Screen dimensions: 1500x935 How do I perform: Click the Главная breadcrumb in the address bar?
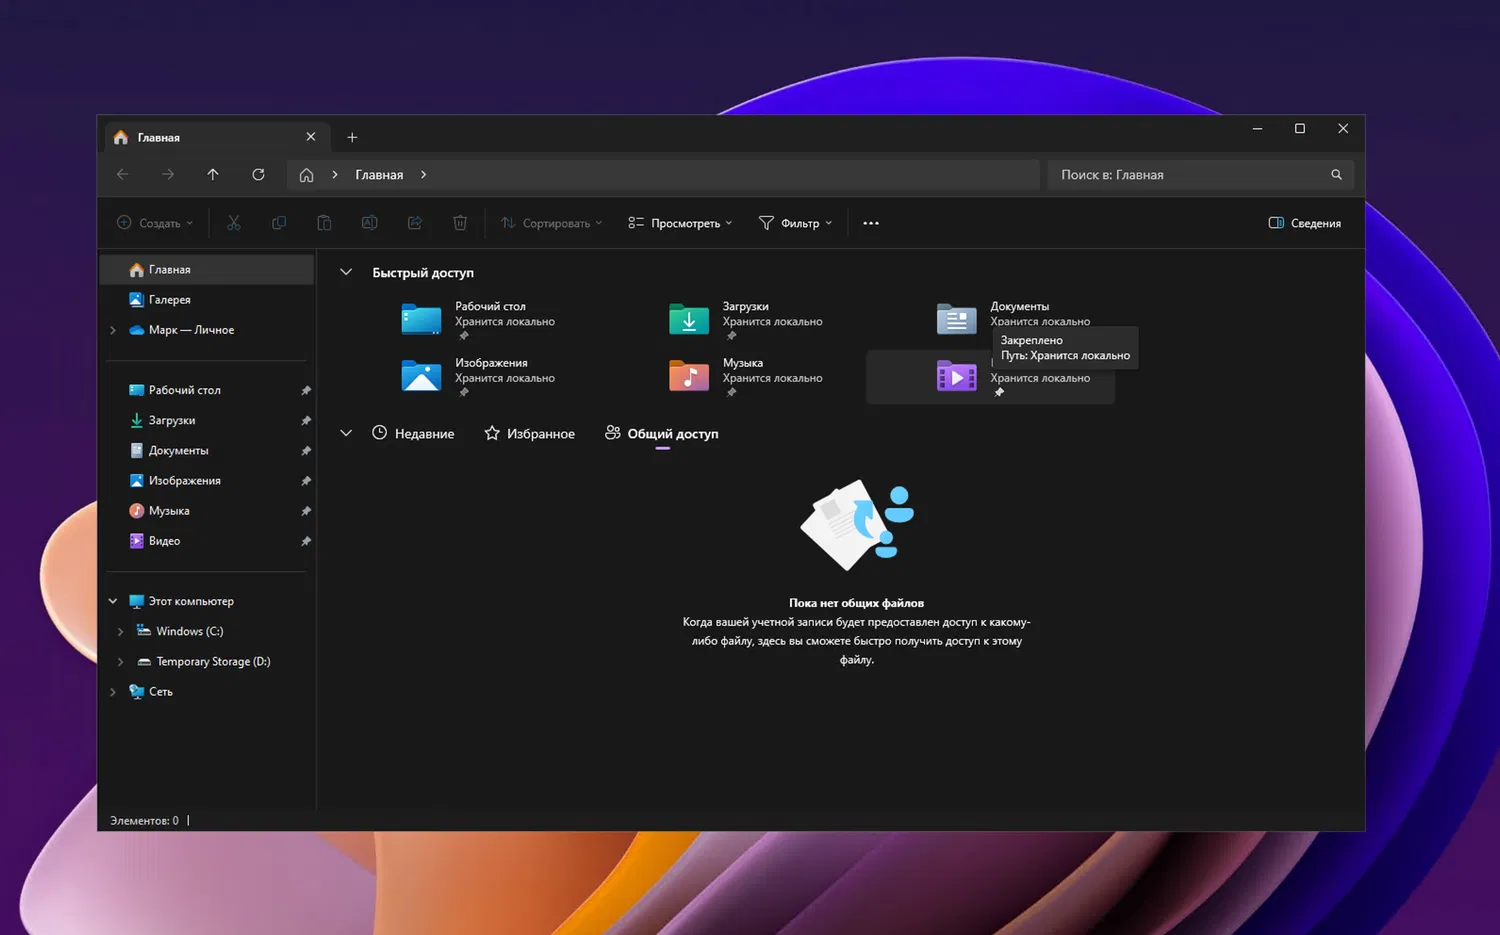379,175
